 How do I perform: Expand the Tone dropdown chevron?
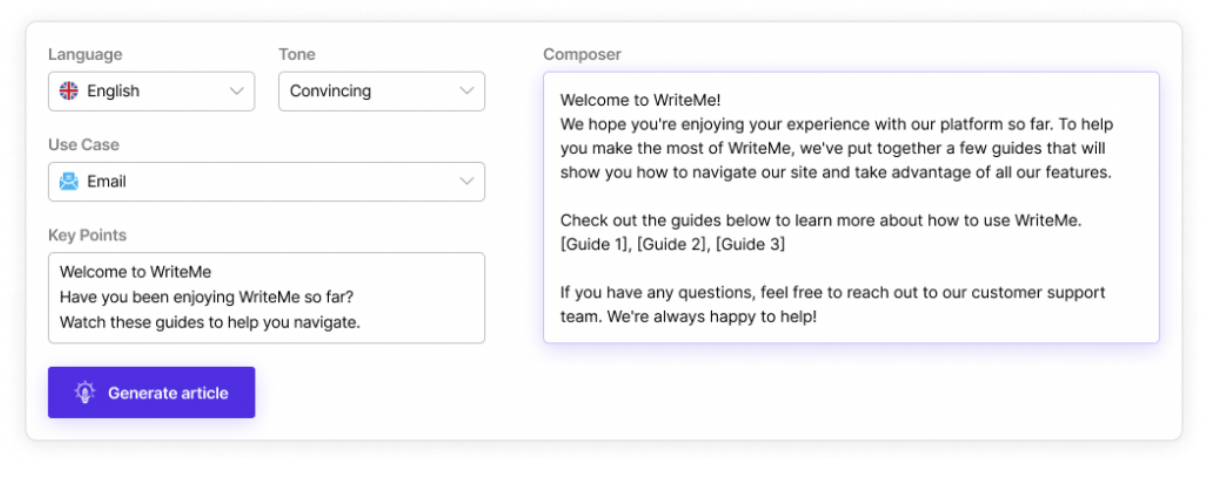[x=467, y=91]
